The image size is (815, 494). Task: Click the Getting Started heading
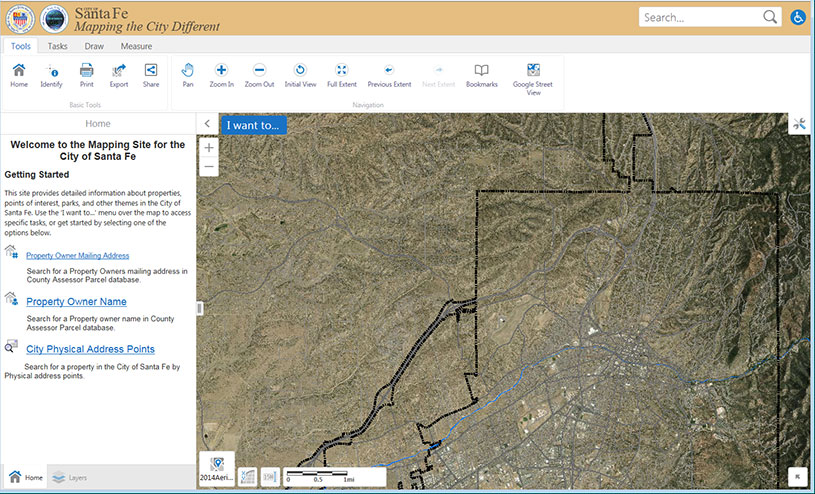click(37, 175)
